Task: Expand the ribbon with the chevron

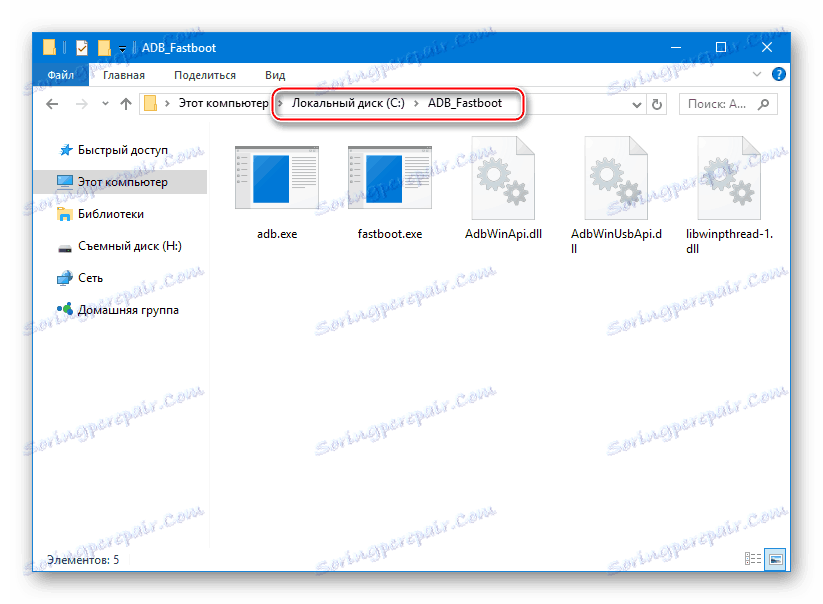Action: (756, 74)
